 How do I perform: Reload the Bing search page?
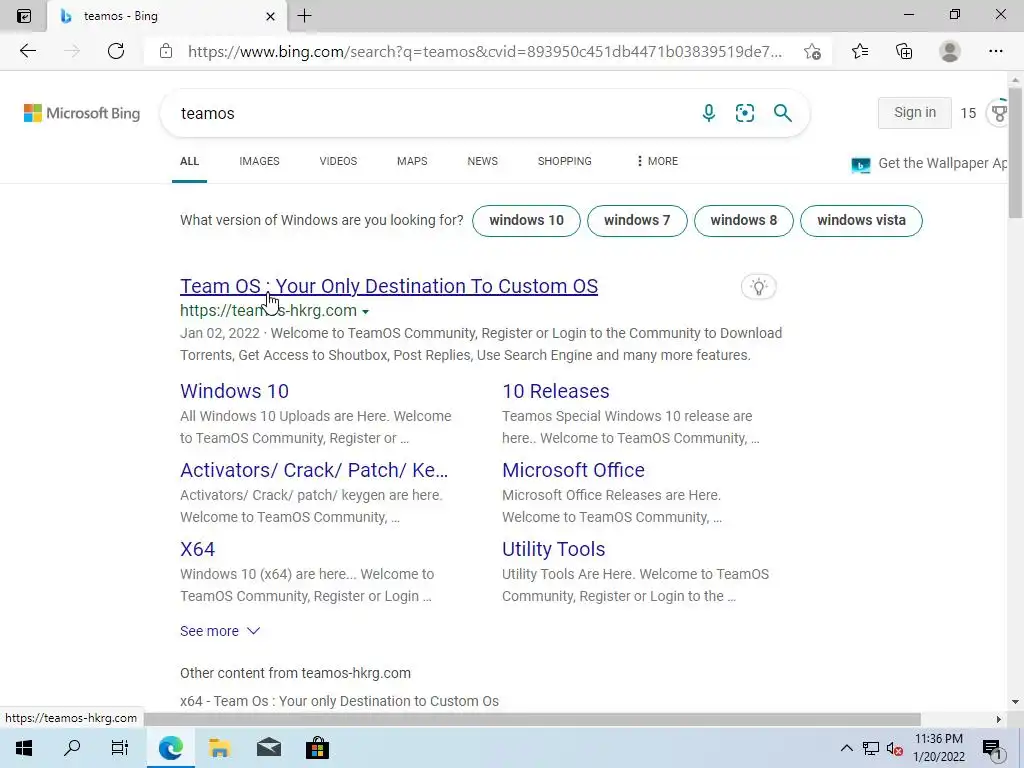(x=116, y=51)
